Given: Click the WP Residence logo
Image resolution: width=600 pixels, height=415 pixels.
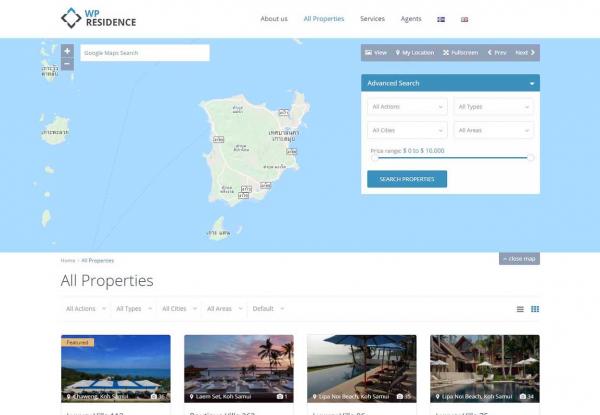Looking at the screenshot, I should 98,18.
